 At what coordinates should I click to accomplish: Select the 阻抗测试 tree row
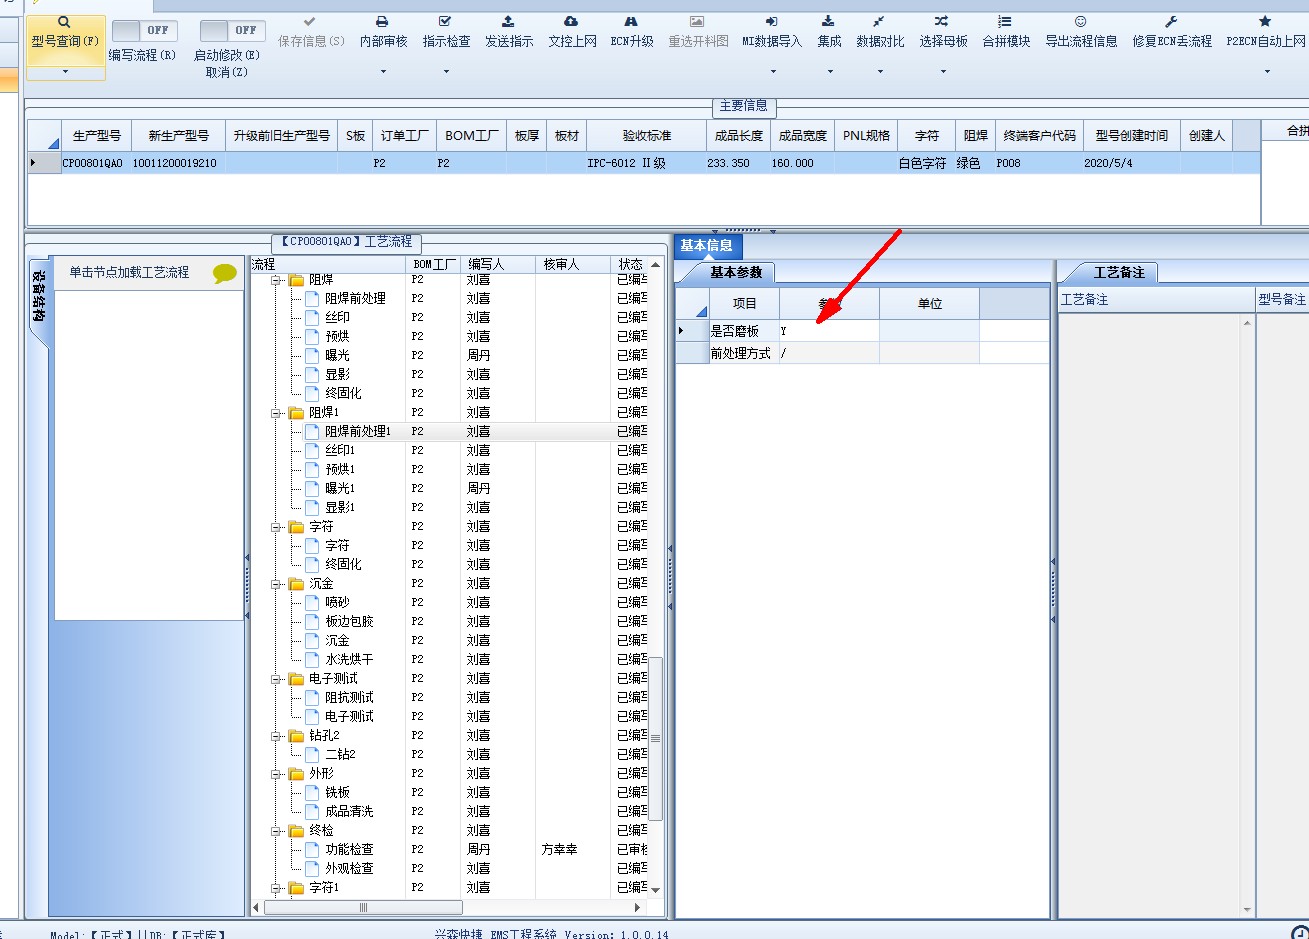click(x=448, y=697)
